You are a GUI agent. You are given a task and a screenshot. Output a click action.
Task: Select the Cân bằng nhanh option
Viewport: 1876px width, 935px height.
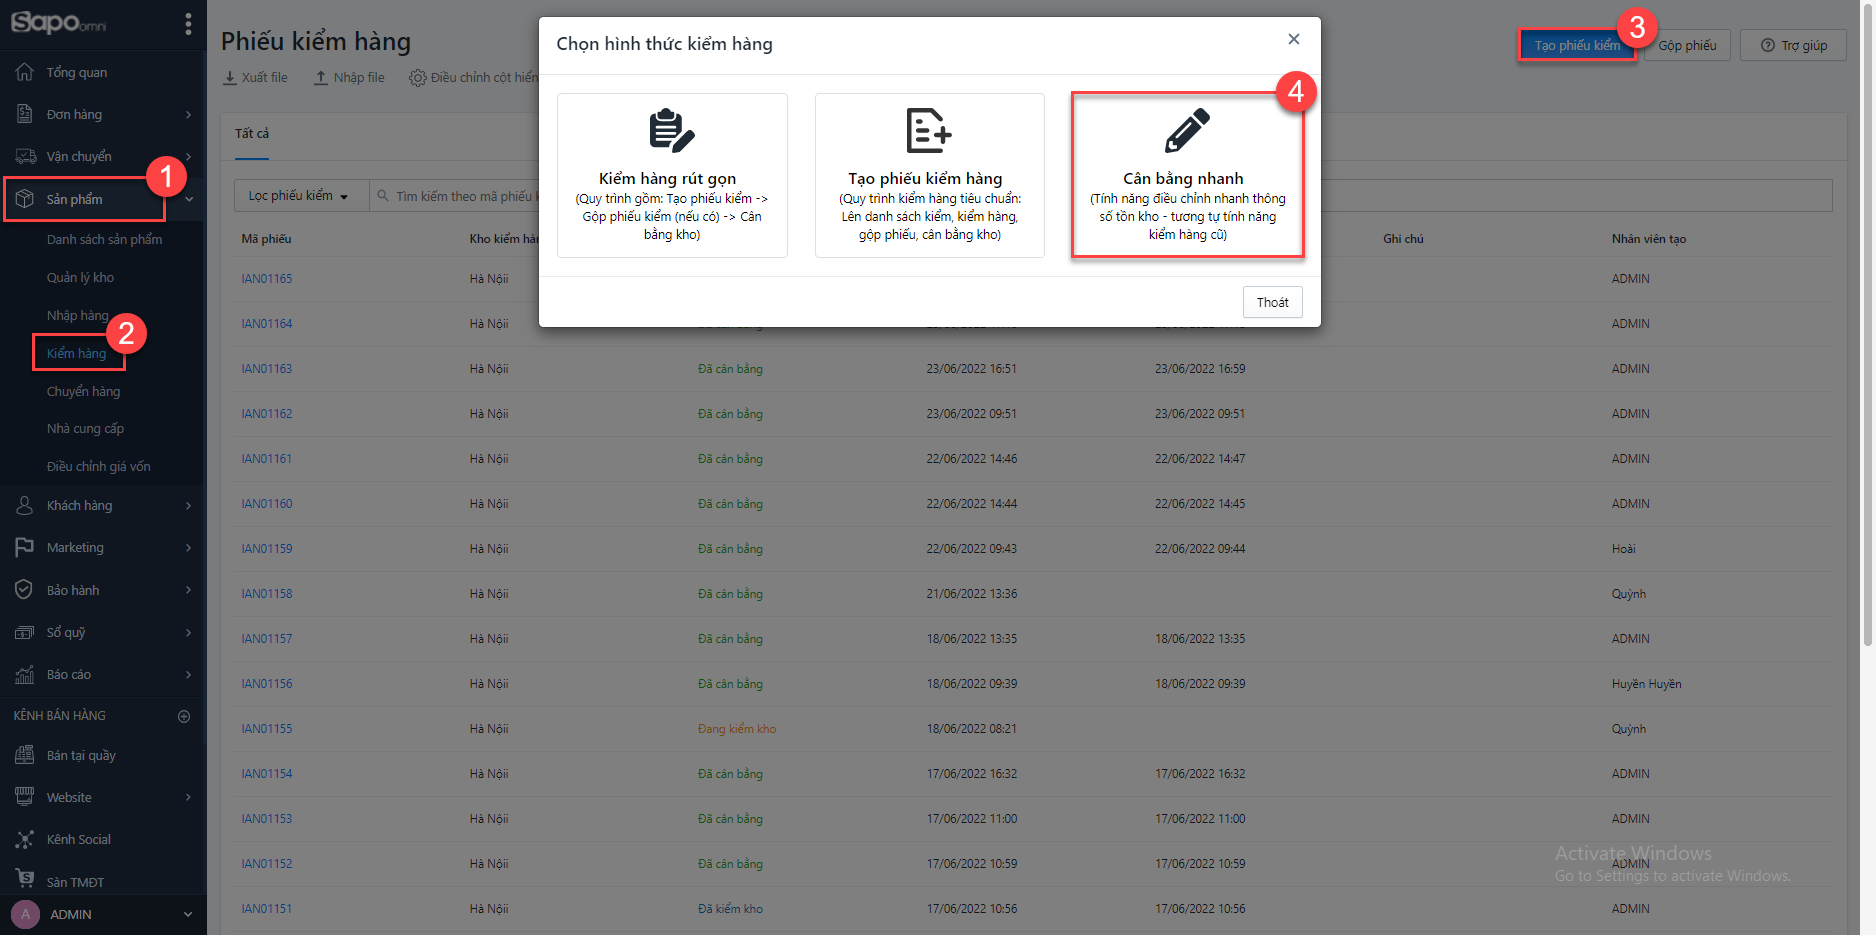tap(1188, 175)
